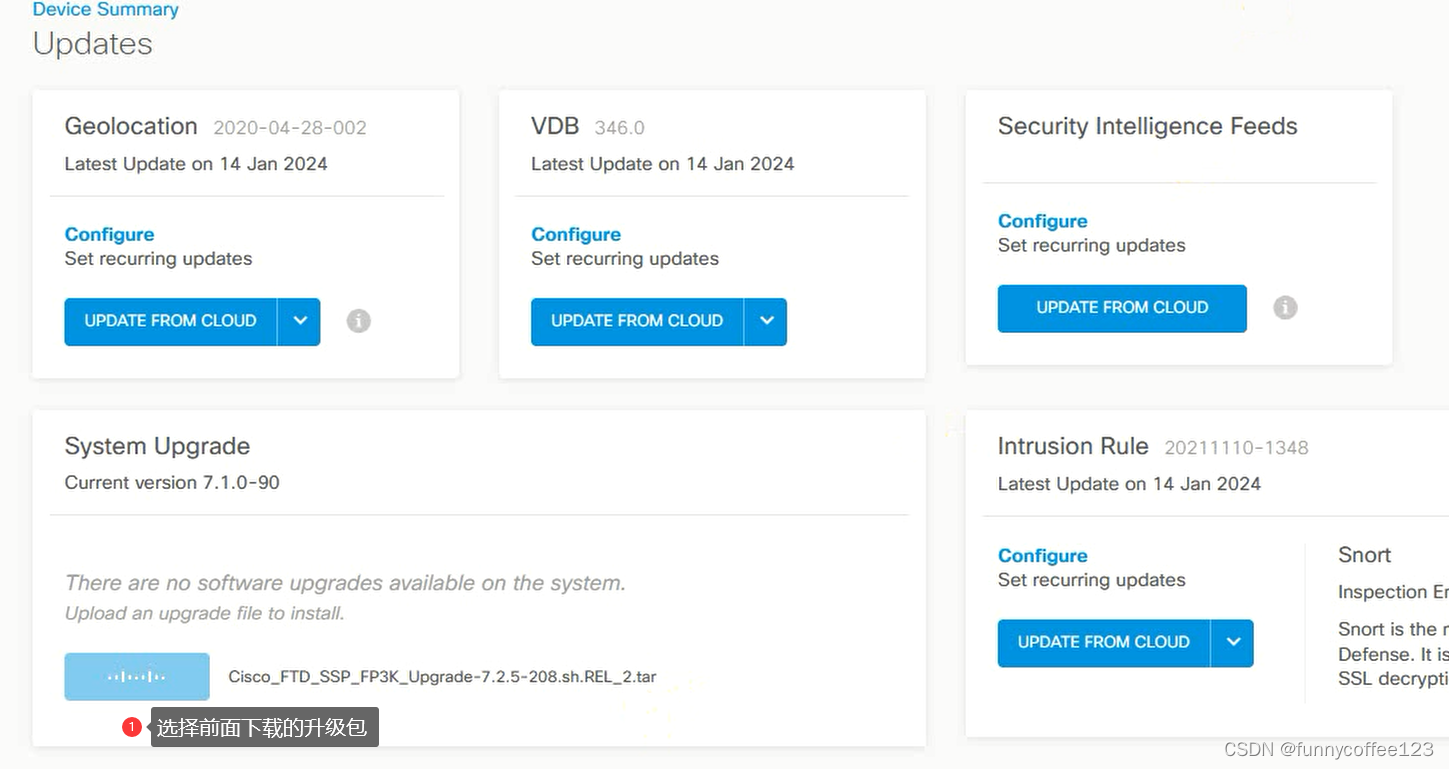The height and width of the screenshot is (769, 1449).
Task: Expand Intrusion Rule update dropdown arrow
Action: 1232,642
